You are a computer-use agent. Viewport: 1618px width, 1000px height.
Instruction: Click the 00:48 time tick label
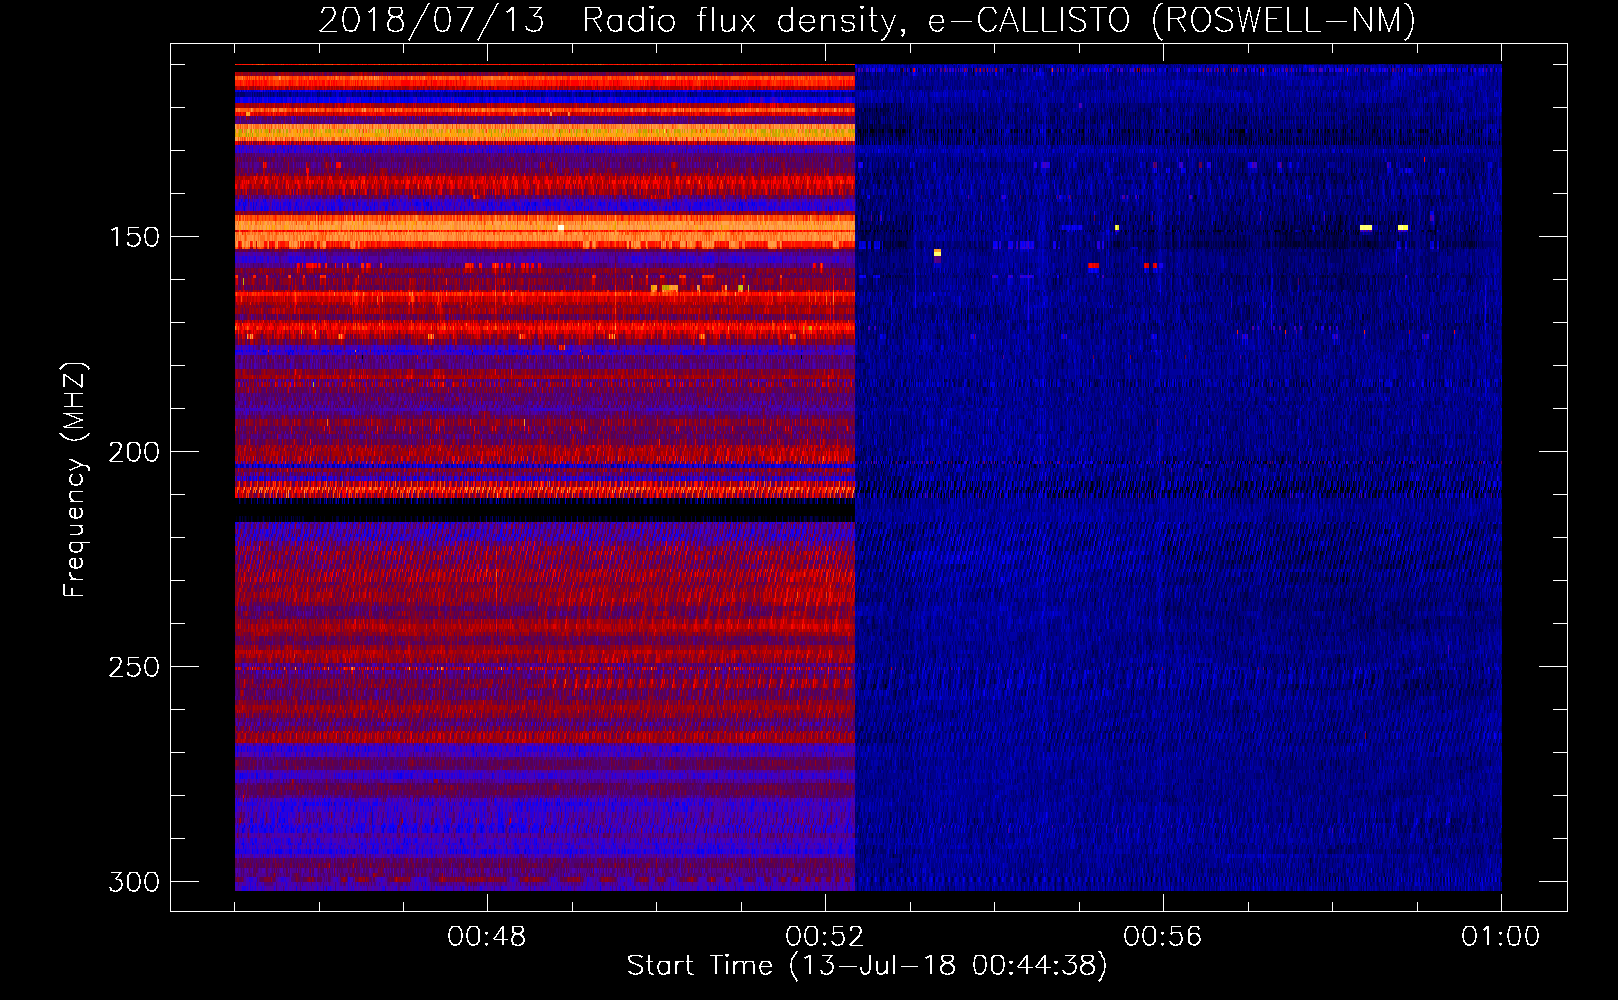tap(487, 937)
